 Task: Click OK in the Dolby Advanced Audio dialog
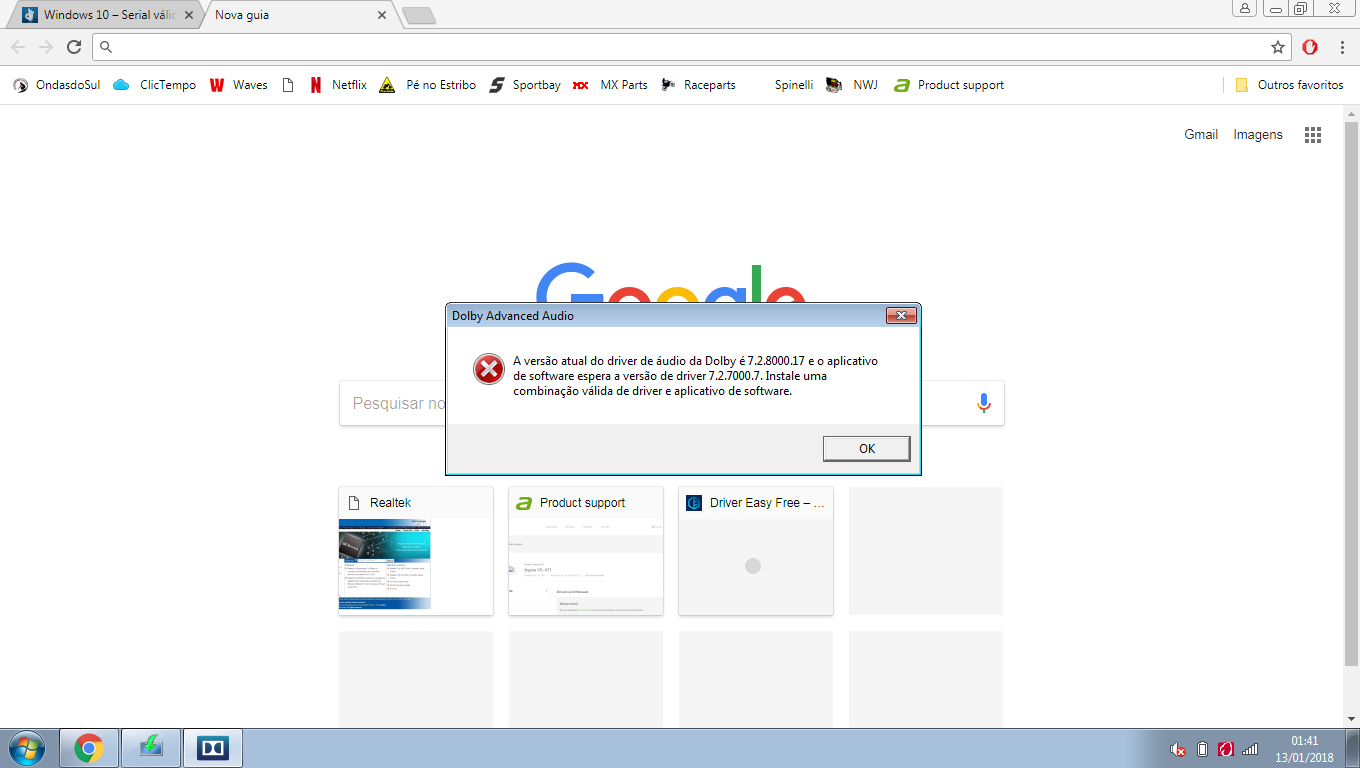click(x=866, y=448)
